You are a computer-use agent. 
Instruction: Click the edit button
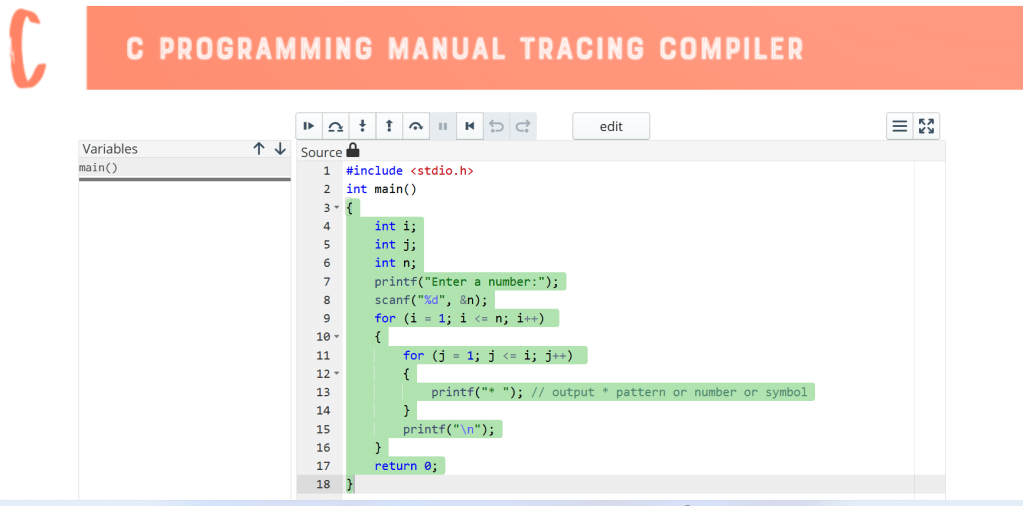pos(611,126)
